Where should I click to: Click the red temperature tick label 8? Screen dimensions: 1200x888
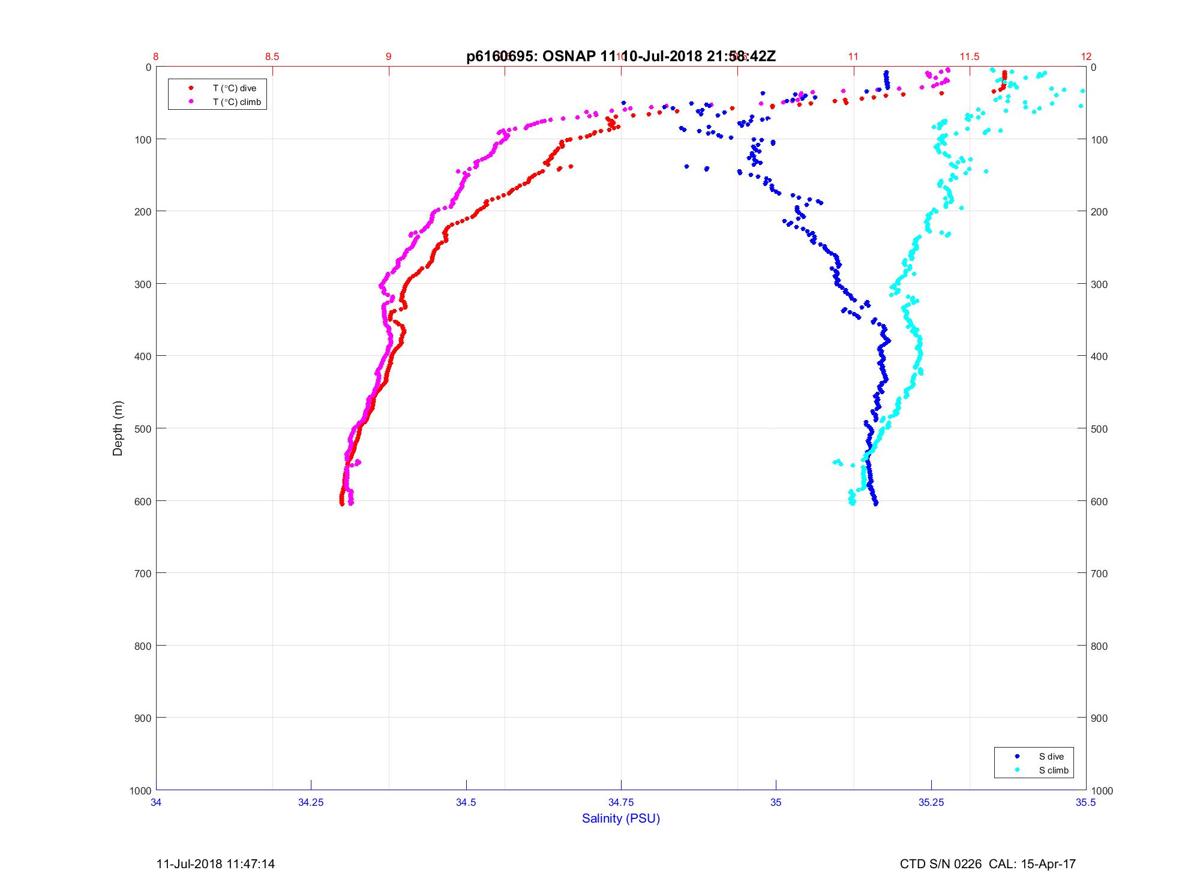pos(156,57)
